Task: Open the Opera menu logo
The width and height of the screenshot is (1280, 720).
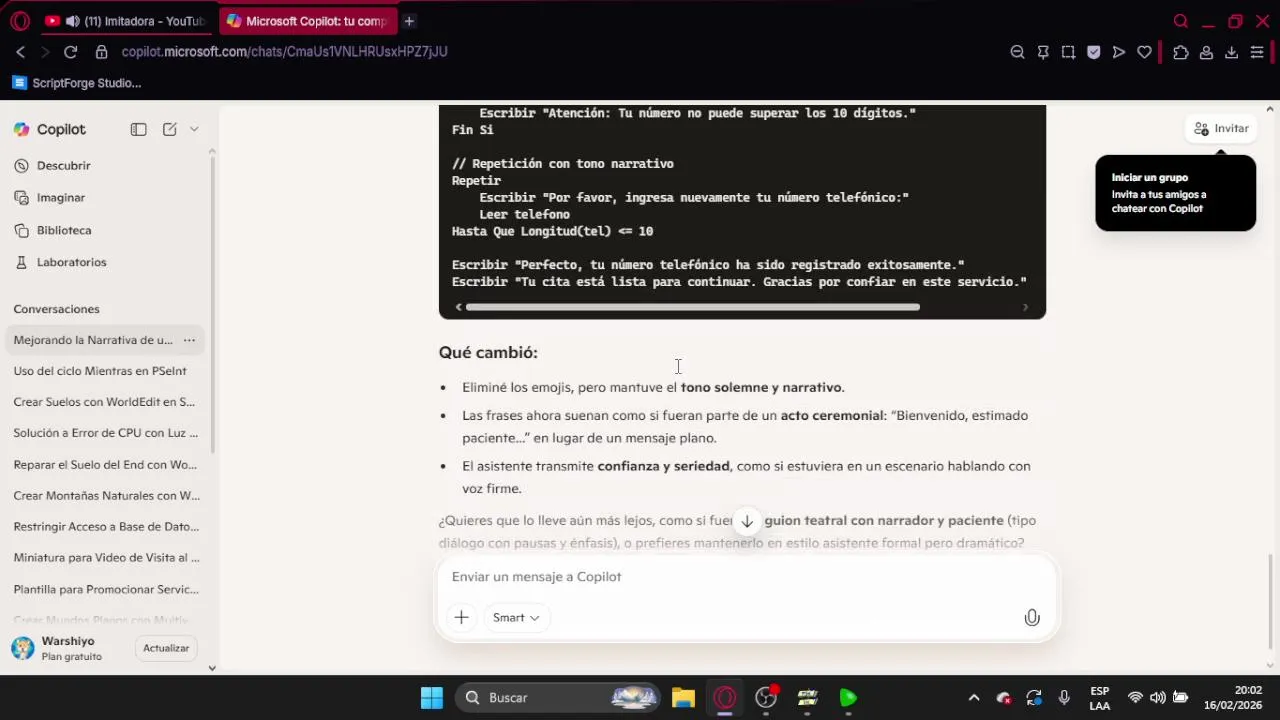Action: pyautogui.click(x=20, y=21)
